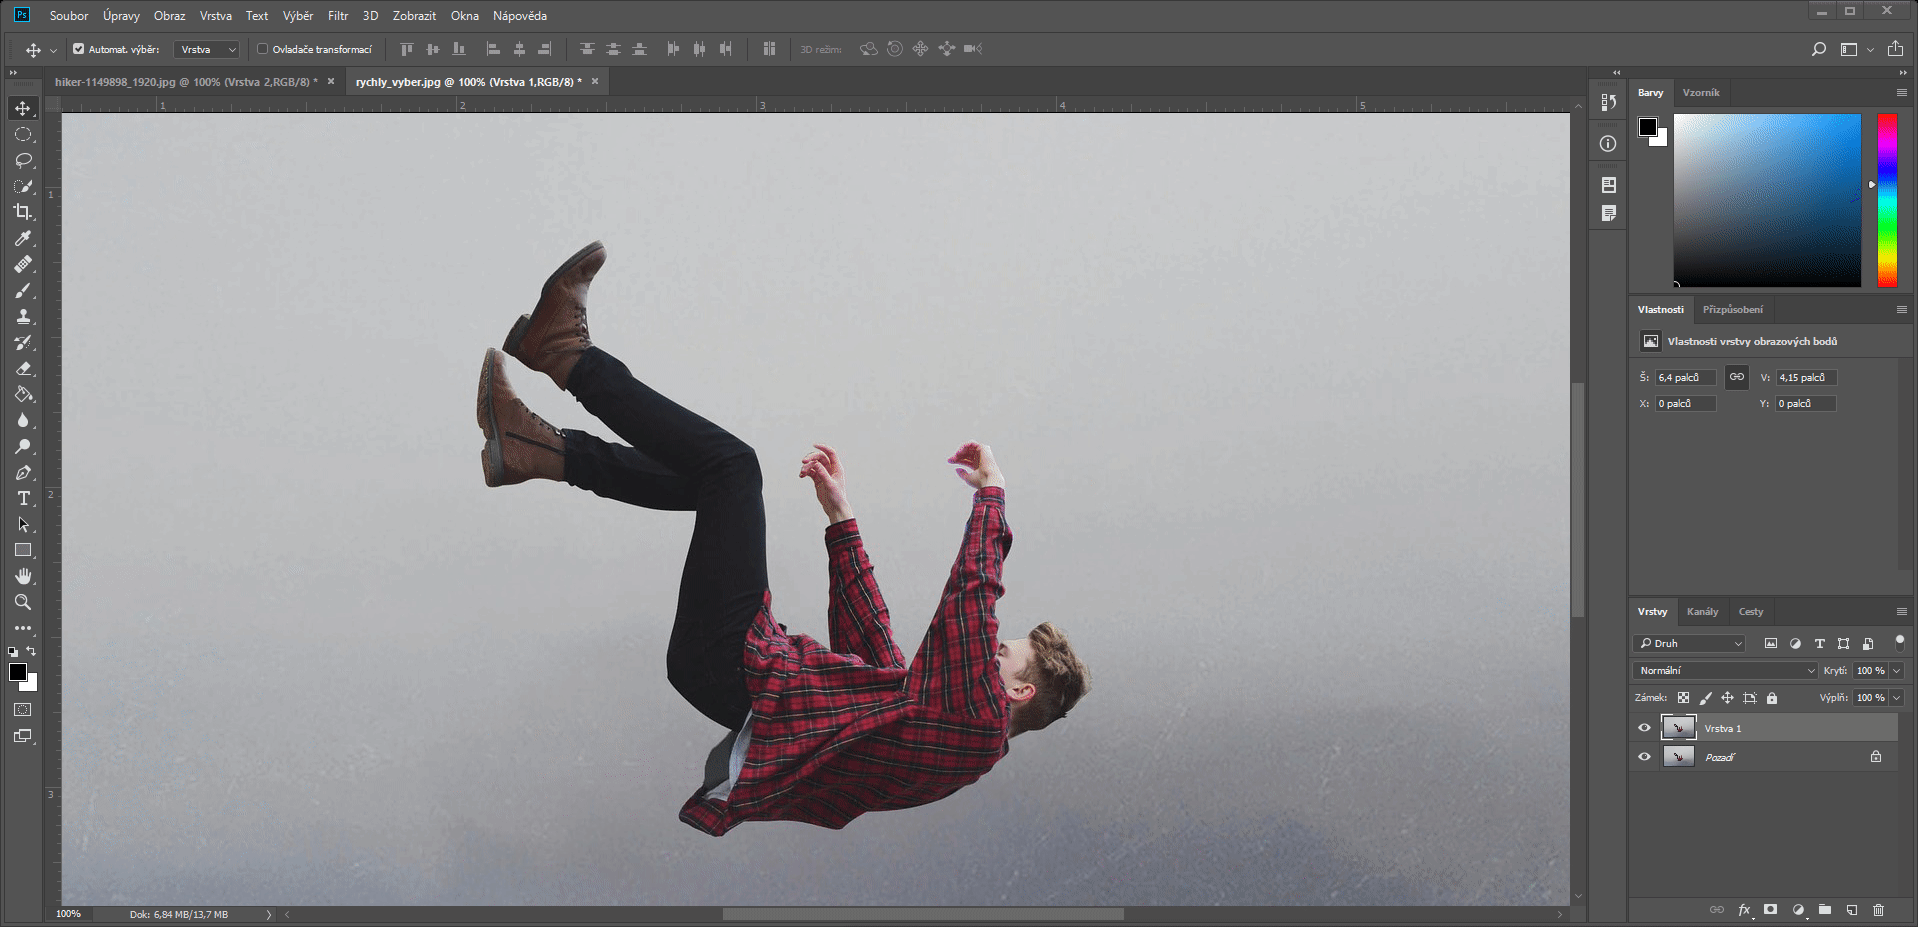Viewport: 1918px width, 927px height.
Task: Enable Ovladače transformací checkbox
Action: [263, 49]
